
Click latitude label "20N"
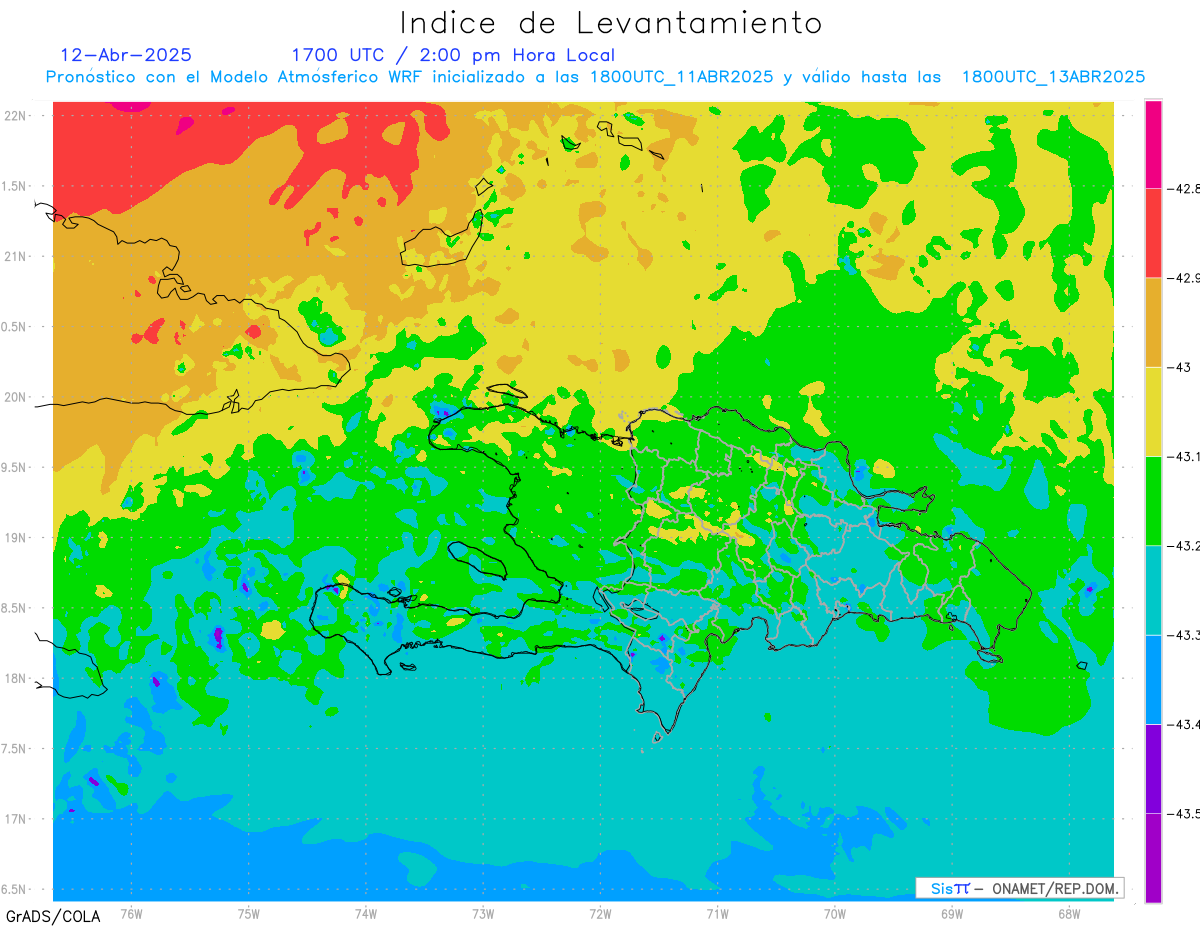pos(16,397)
